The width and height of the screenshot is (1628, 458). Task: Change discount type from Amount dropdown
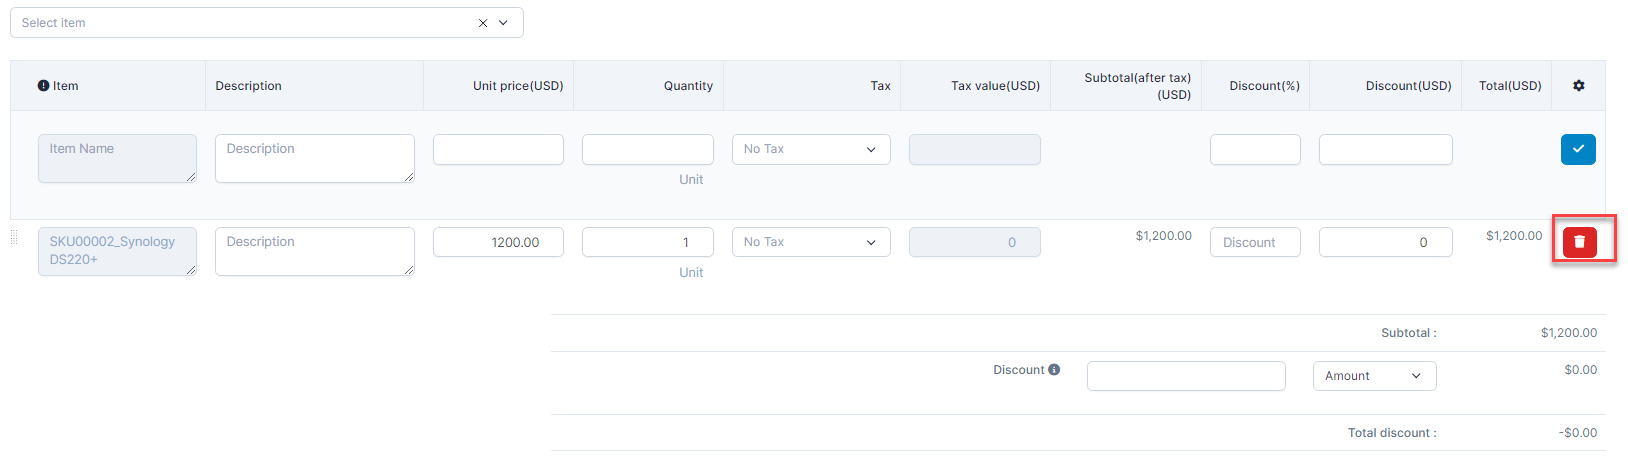(x=1373, y=376)
